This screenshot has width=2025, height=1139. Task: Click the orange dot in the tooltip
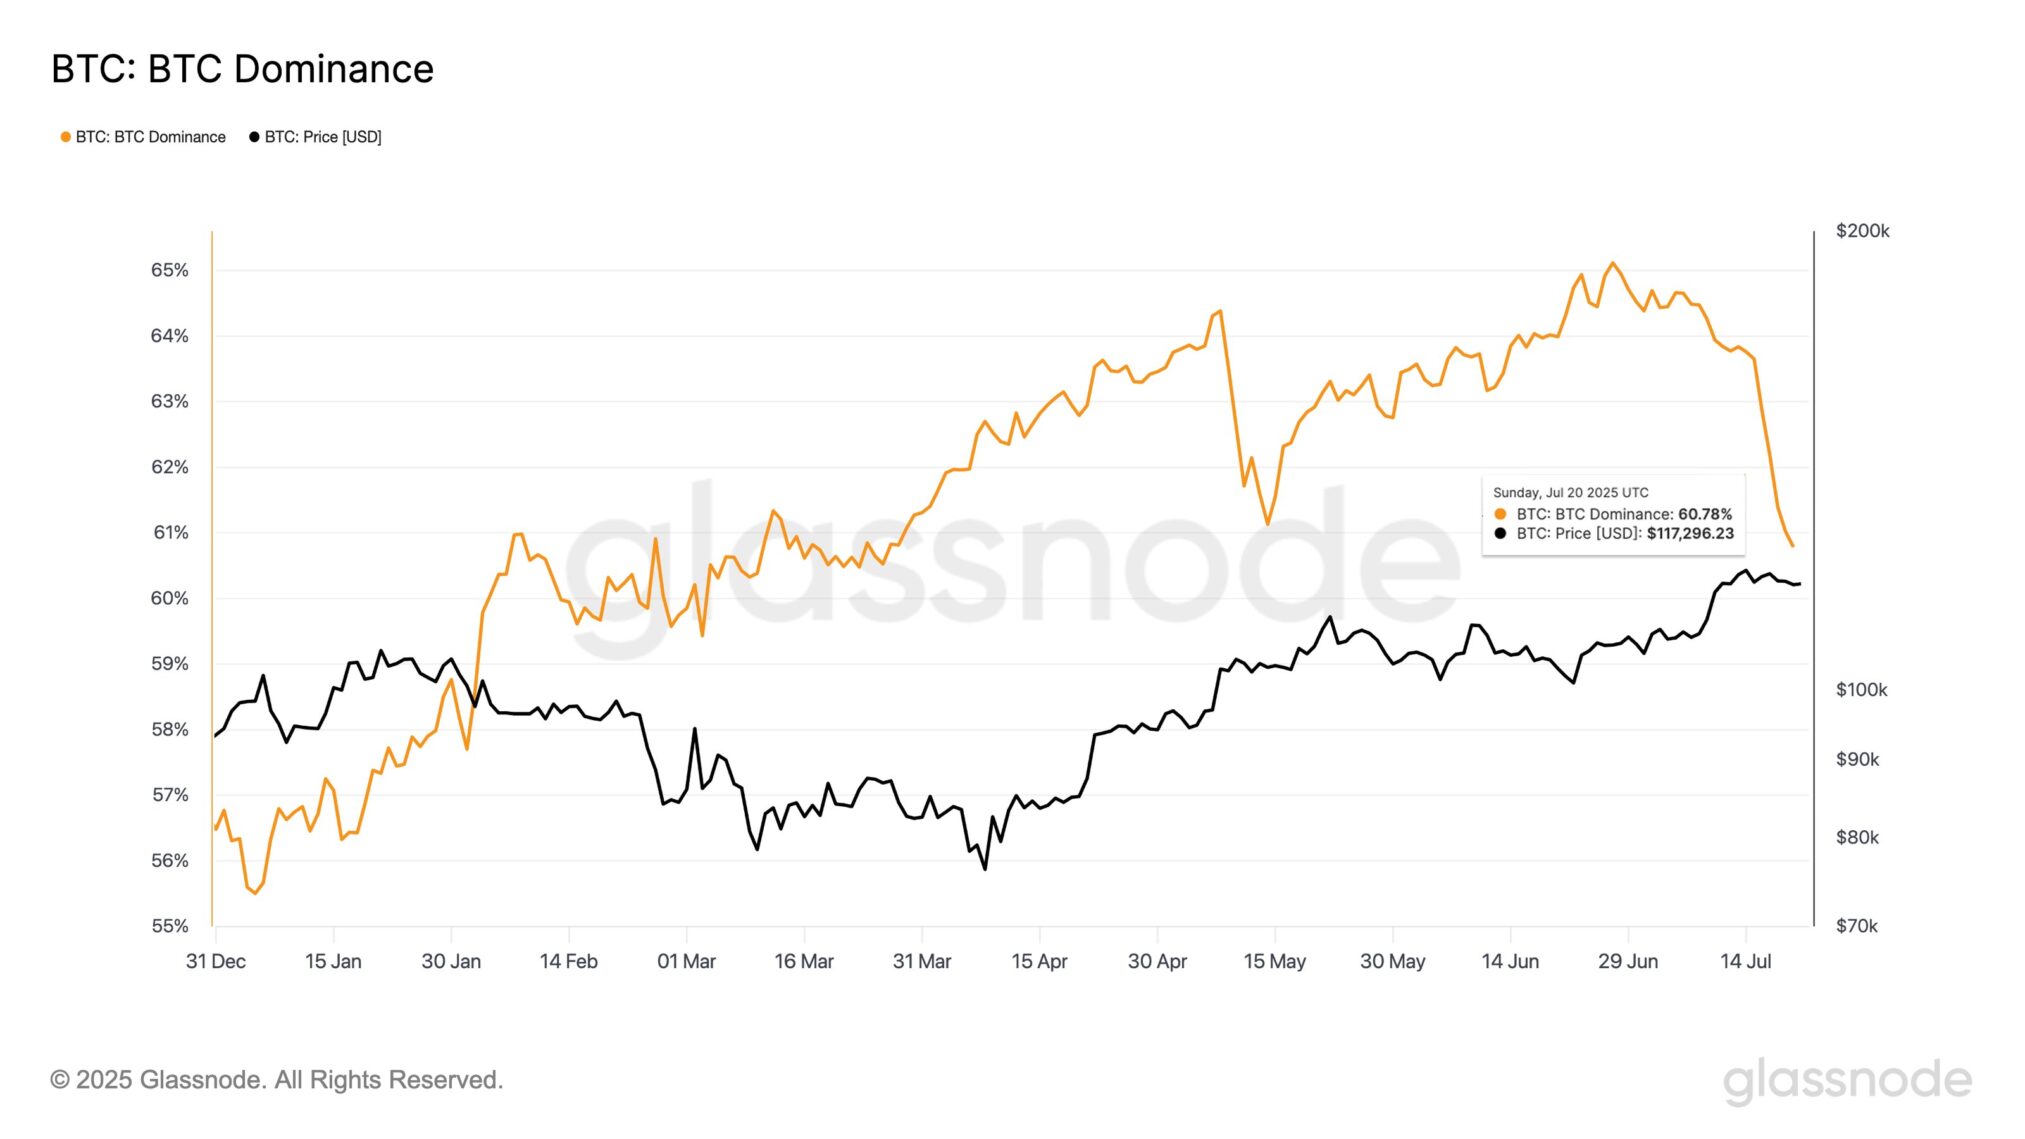tap(1500, 514)
